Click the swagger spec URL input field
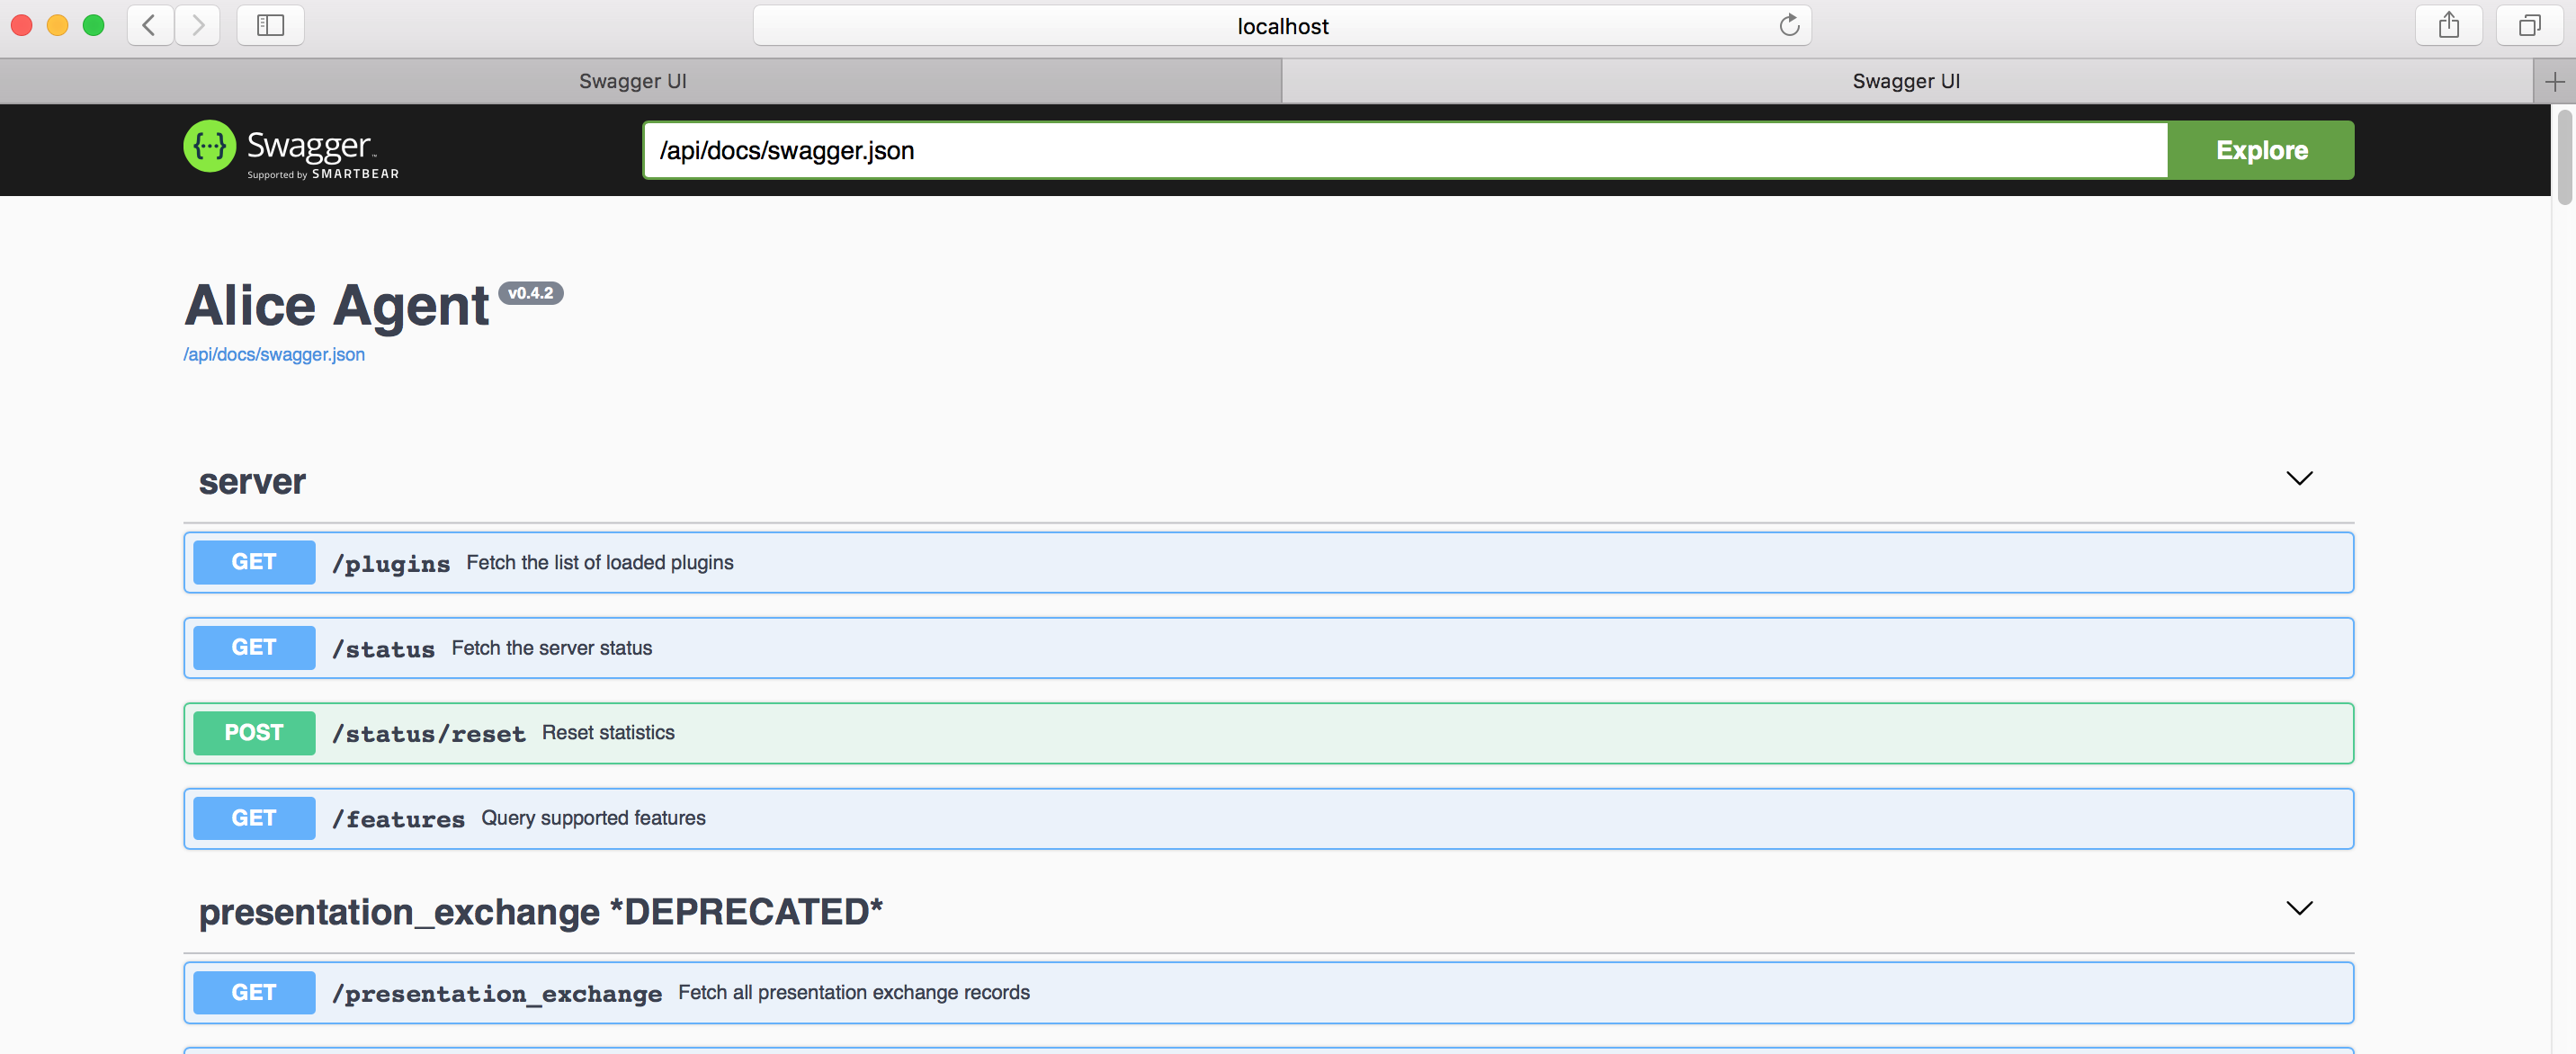2576x1054 pixels. (1400, 150)
